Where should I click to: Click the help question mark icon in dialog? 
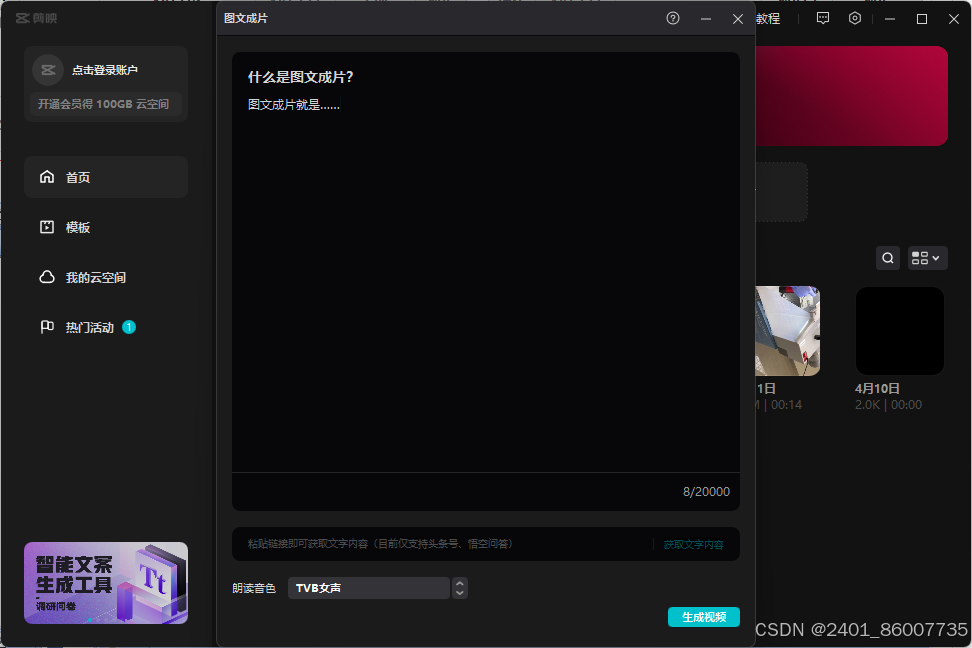(673, 19)
